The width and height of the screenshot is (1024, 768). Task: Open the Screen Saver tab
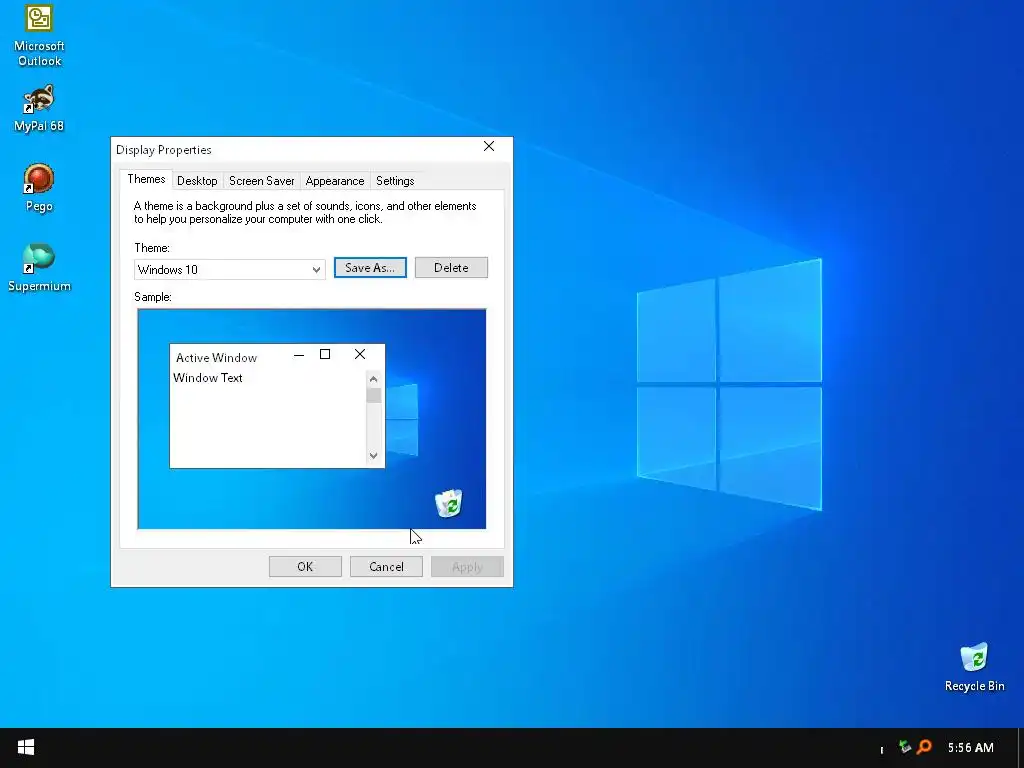point(261,181)
